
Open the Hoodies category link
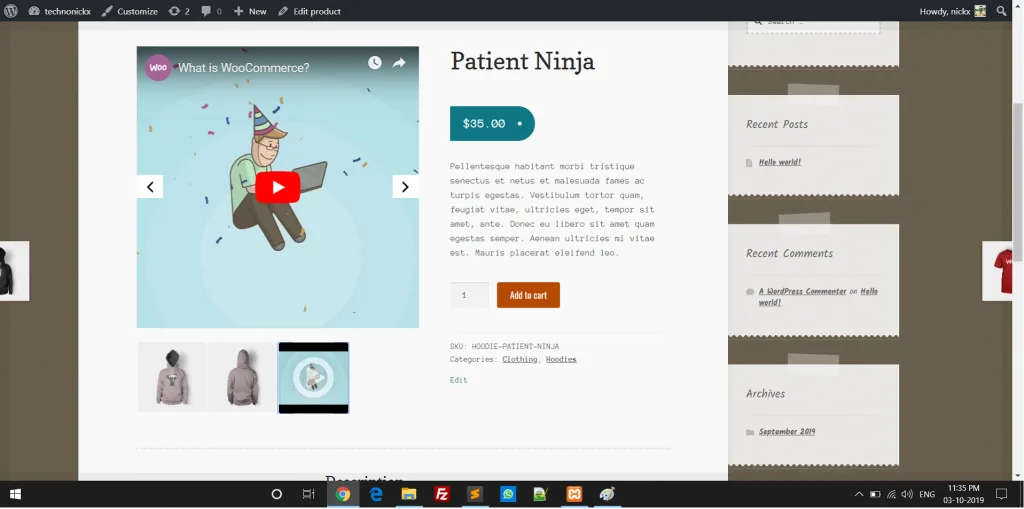point(561,359)
